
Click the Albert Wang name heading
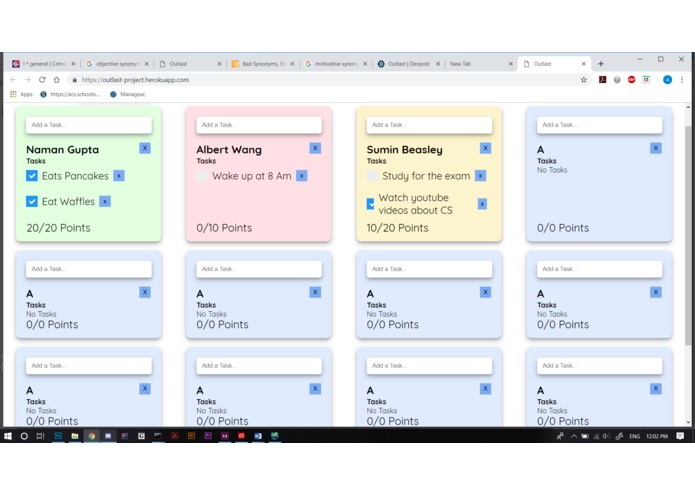tap(229, 150)
